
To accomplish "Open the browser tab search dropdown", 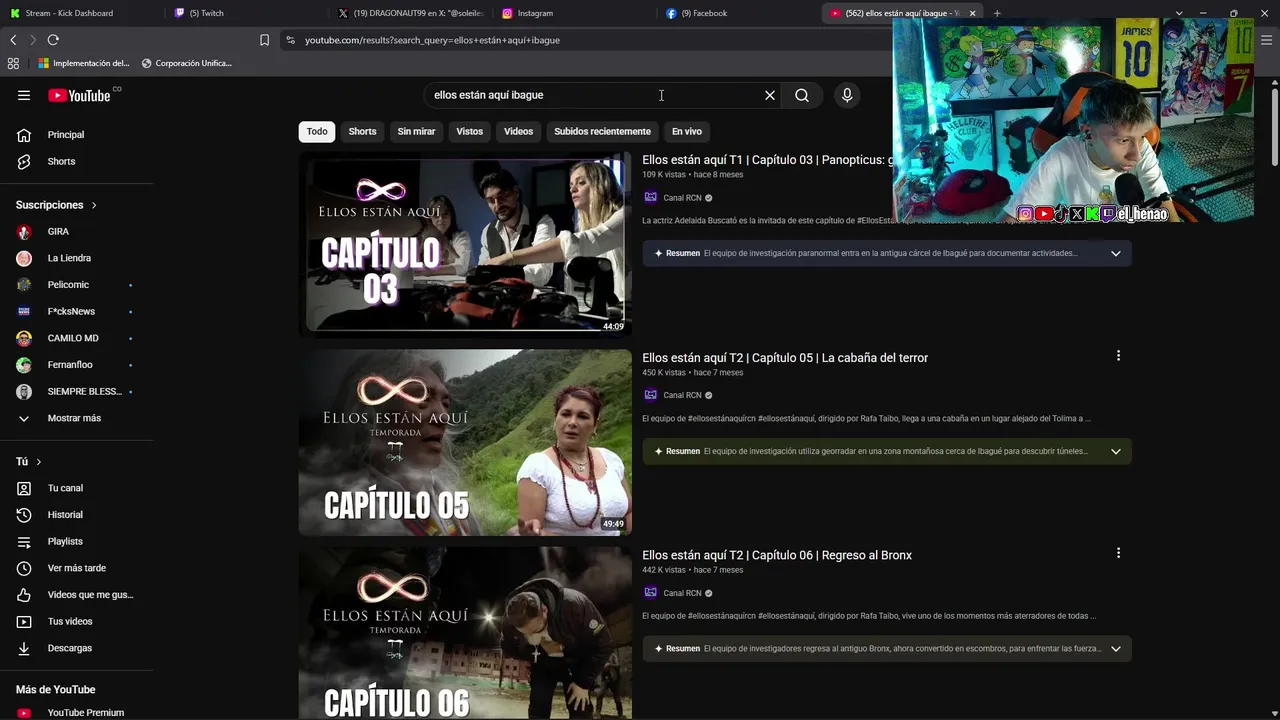I will pyautogui.click(x=1179, y=13).
